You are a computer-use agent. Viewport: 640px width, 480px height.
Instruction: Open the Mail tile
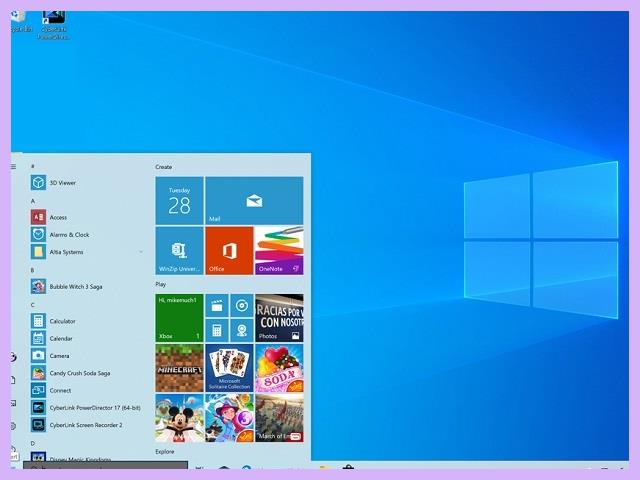click(254, 200)
